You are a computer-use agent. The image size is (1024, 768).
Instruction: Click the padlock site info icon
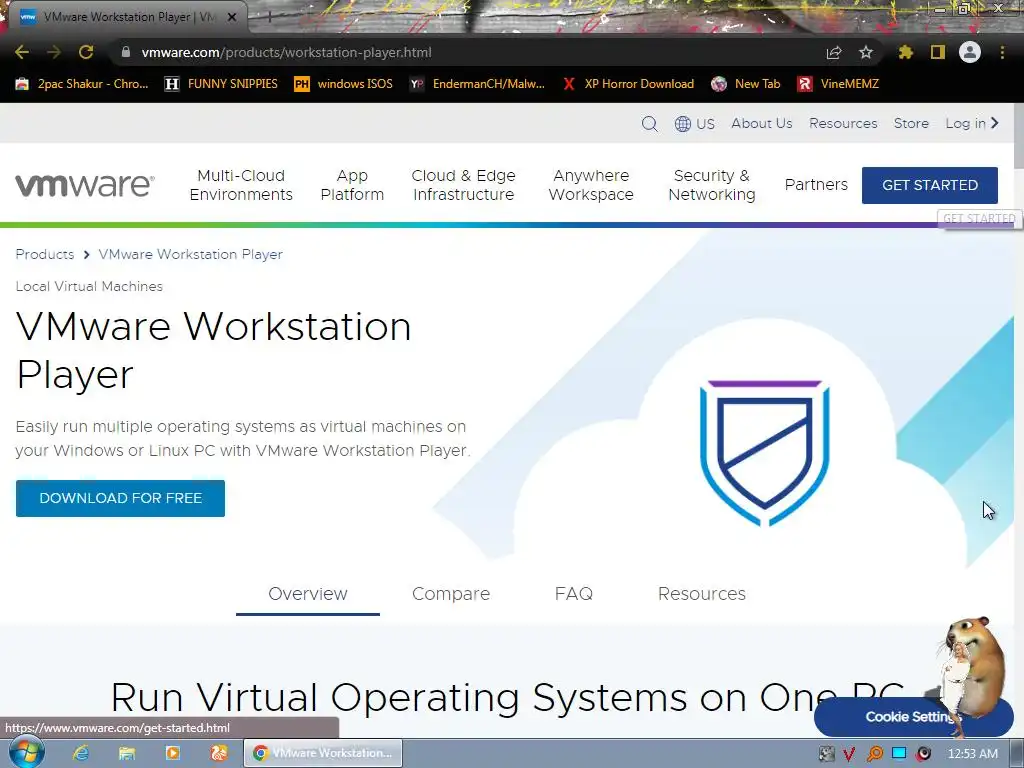(x=126, y=52)
